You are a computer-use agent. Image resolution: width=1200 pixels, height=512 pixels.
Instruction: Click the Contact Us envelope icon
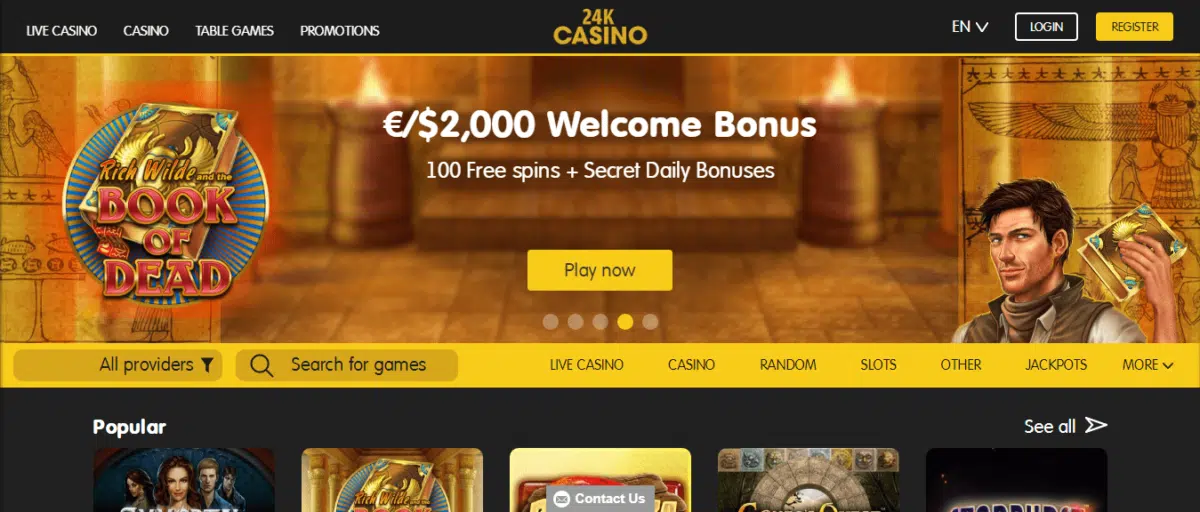point(562,498)
